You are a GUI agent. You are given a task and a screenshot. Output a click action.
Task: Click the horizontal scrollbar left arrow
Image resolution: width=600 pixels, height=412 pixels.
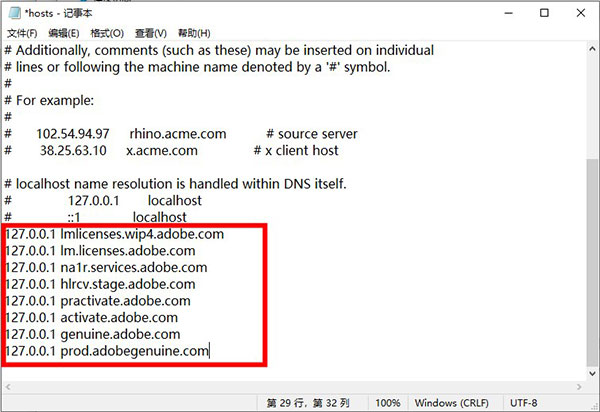(8, 387)
